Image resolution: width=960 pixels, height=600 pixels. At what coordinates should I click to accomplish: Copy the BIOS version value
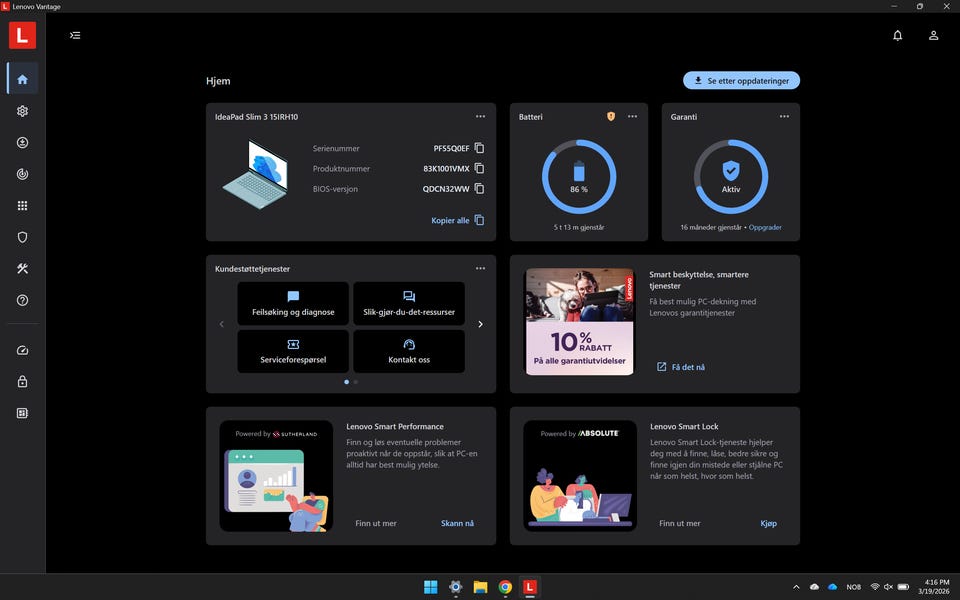(x=479, y=188)
